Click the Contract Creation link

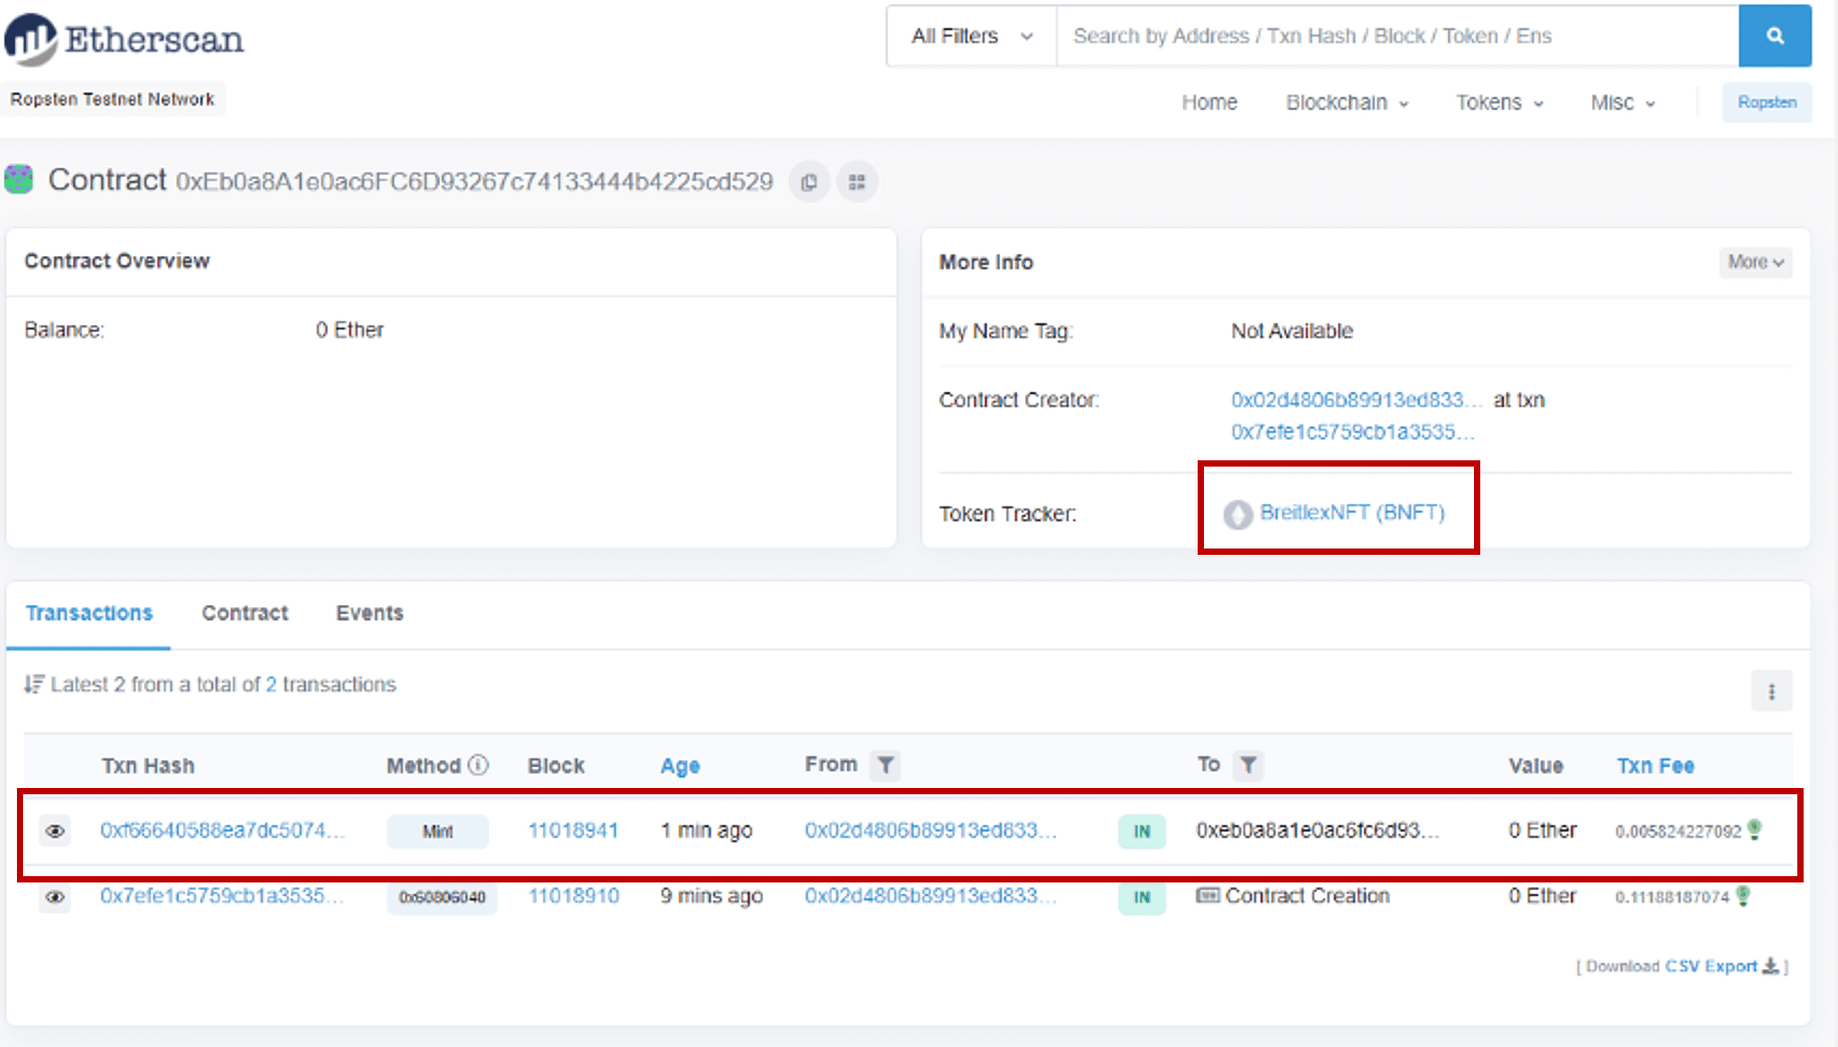(1307, 896)
